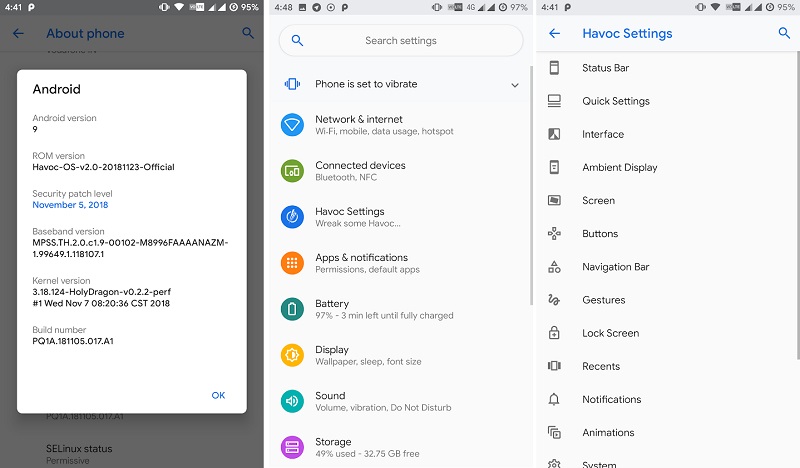Screen dimensions: 800x468
Task: Tap the Lock Screen padlock icon
Action: point(554,333)
